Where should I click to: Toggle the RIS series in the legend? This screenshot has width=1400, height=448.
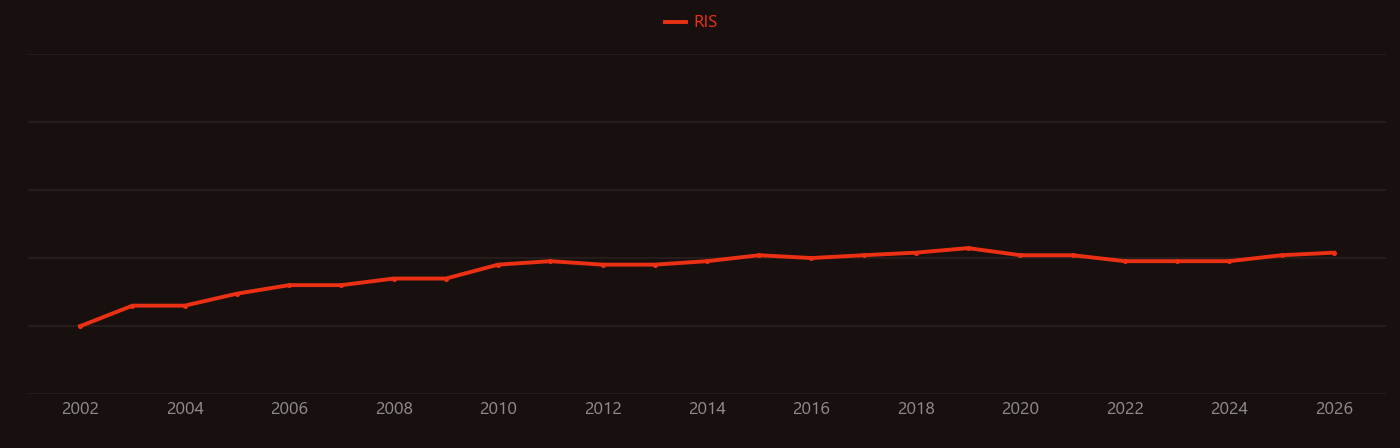[690, 22]
